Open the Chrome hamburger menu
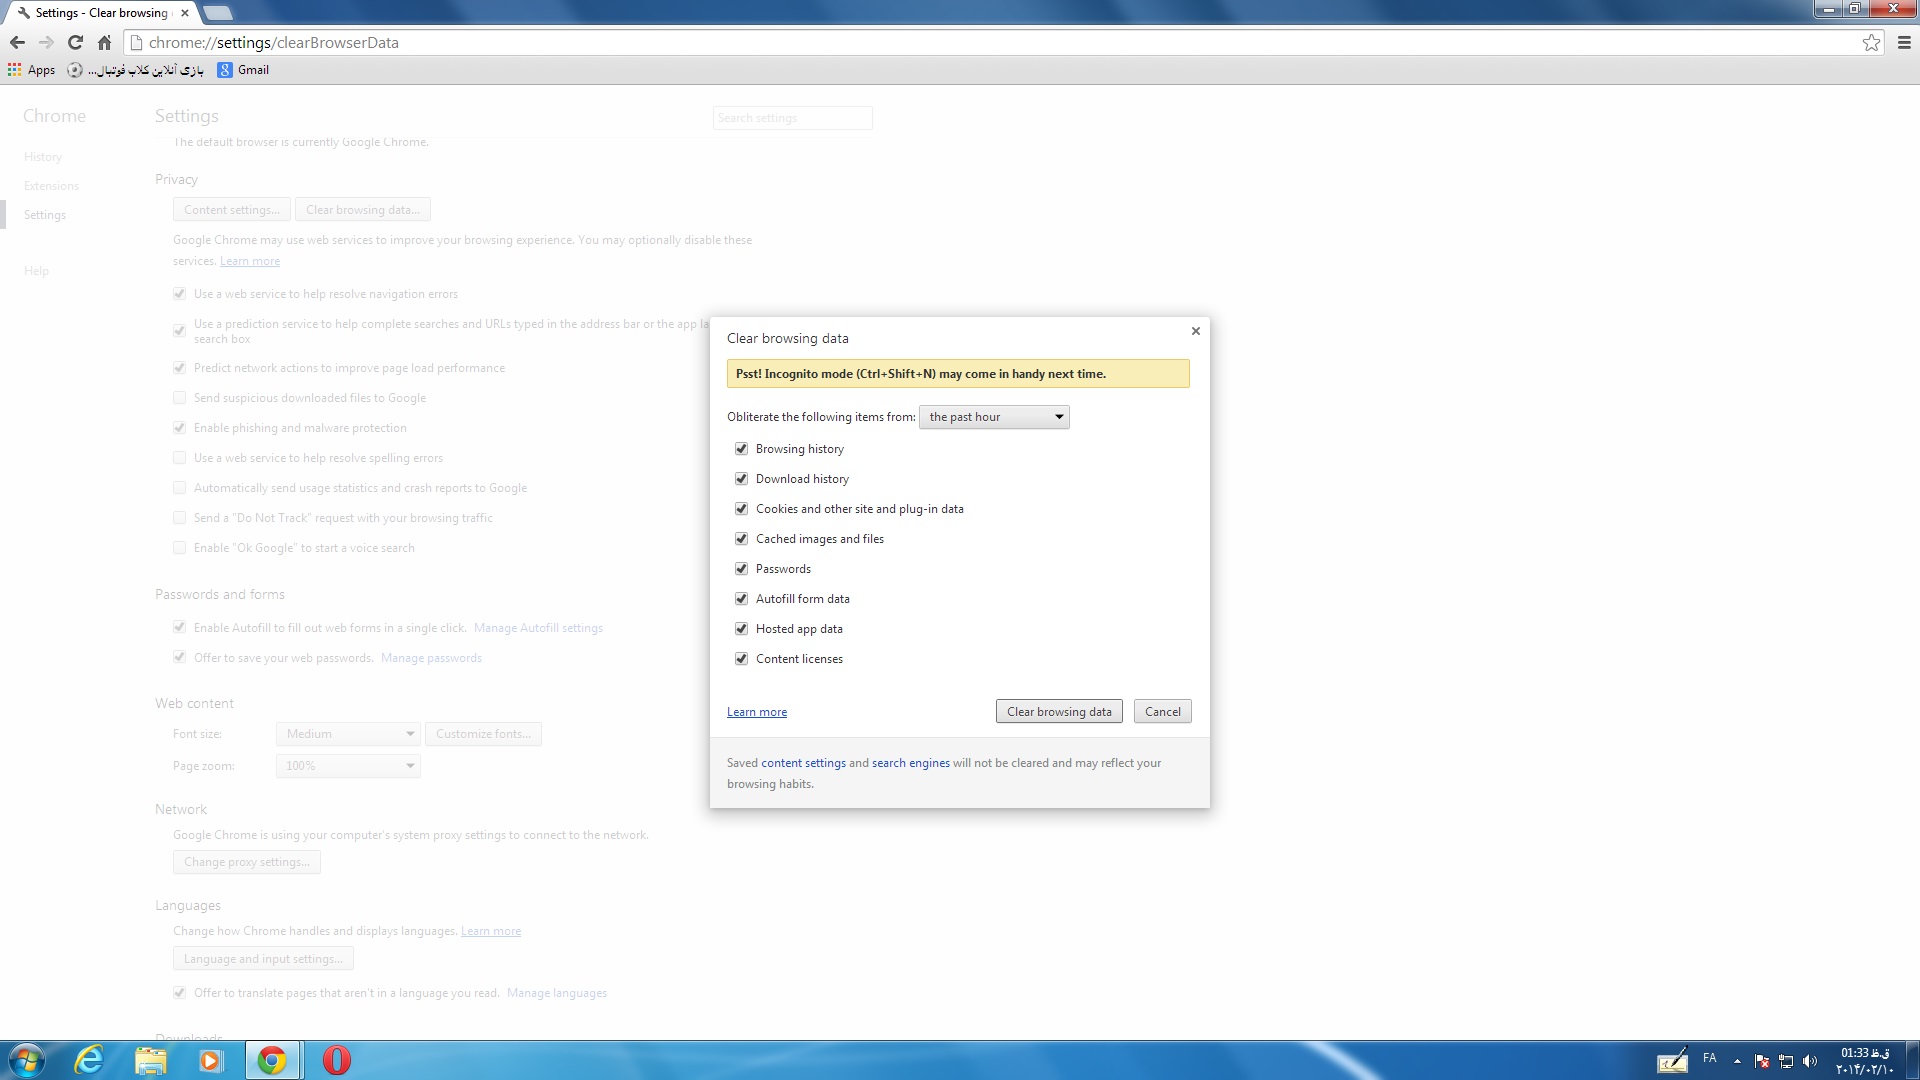The width and height of the screenshot is (1920, 1080). click(1904, 42)
